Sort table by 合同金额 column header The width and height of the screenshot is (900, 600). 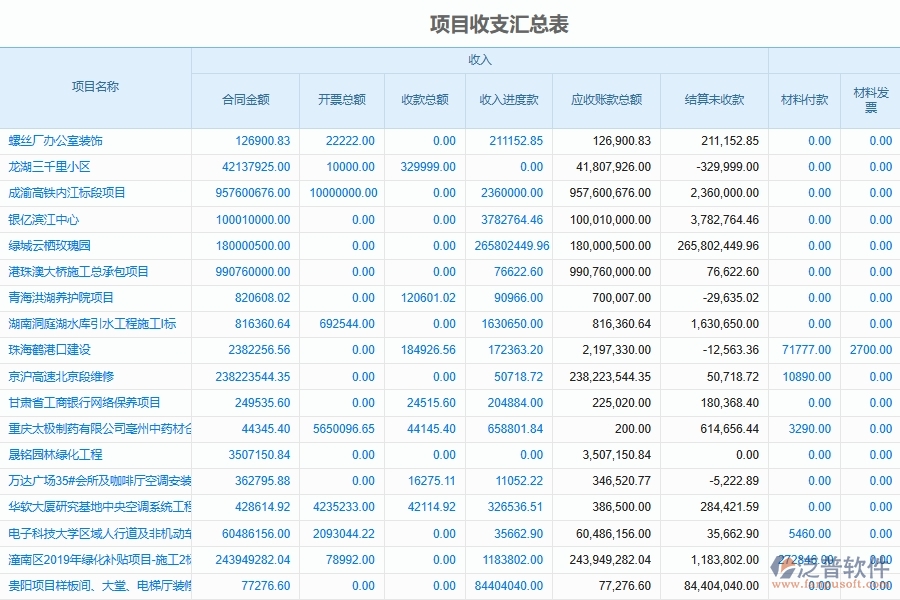[x=246, y=100]
